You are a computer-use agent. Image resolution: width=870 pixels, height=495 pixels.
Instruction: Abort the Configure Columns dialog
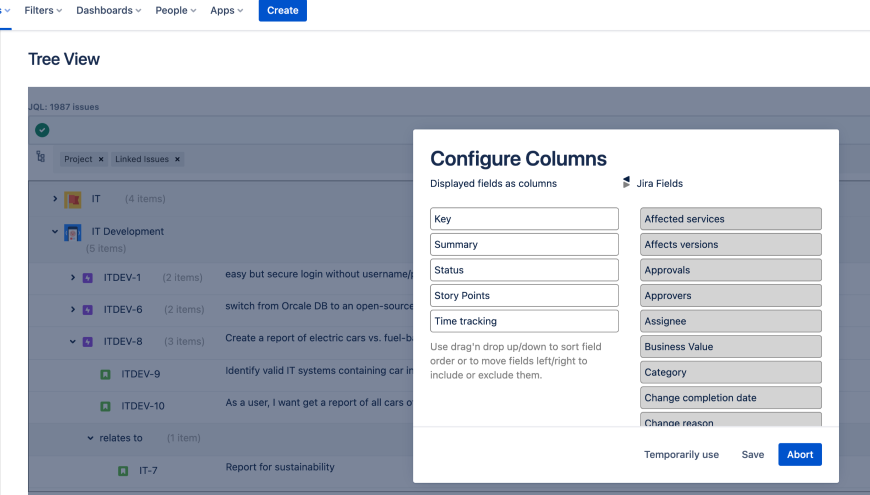800,454
